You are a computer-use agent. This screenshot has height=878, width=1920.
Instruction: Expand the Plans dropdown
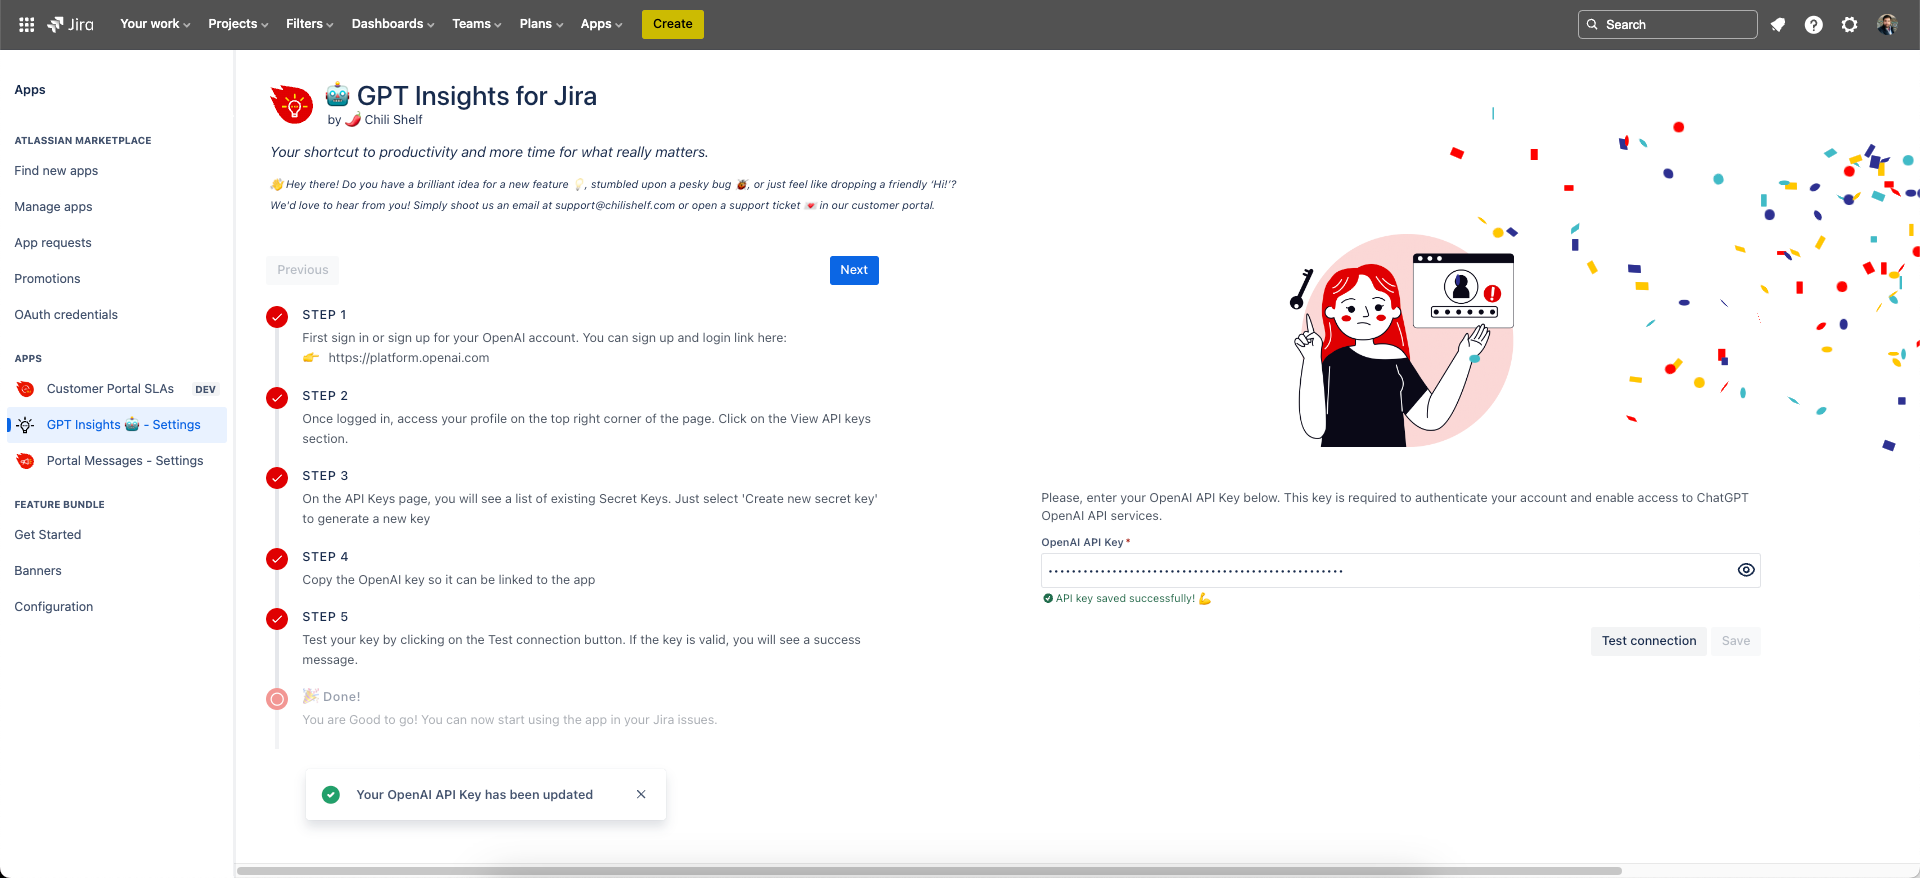click(x=541, y=24)
